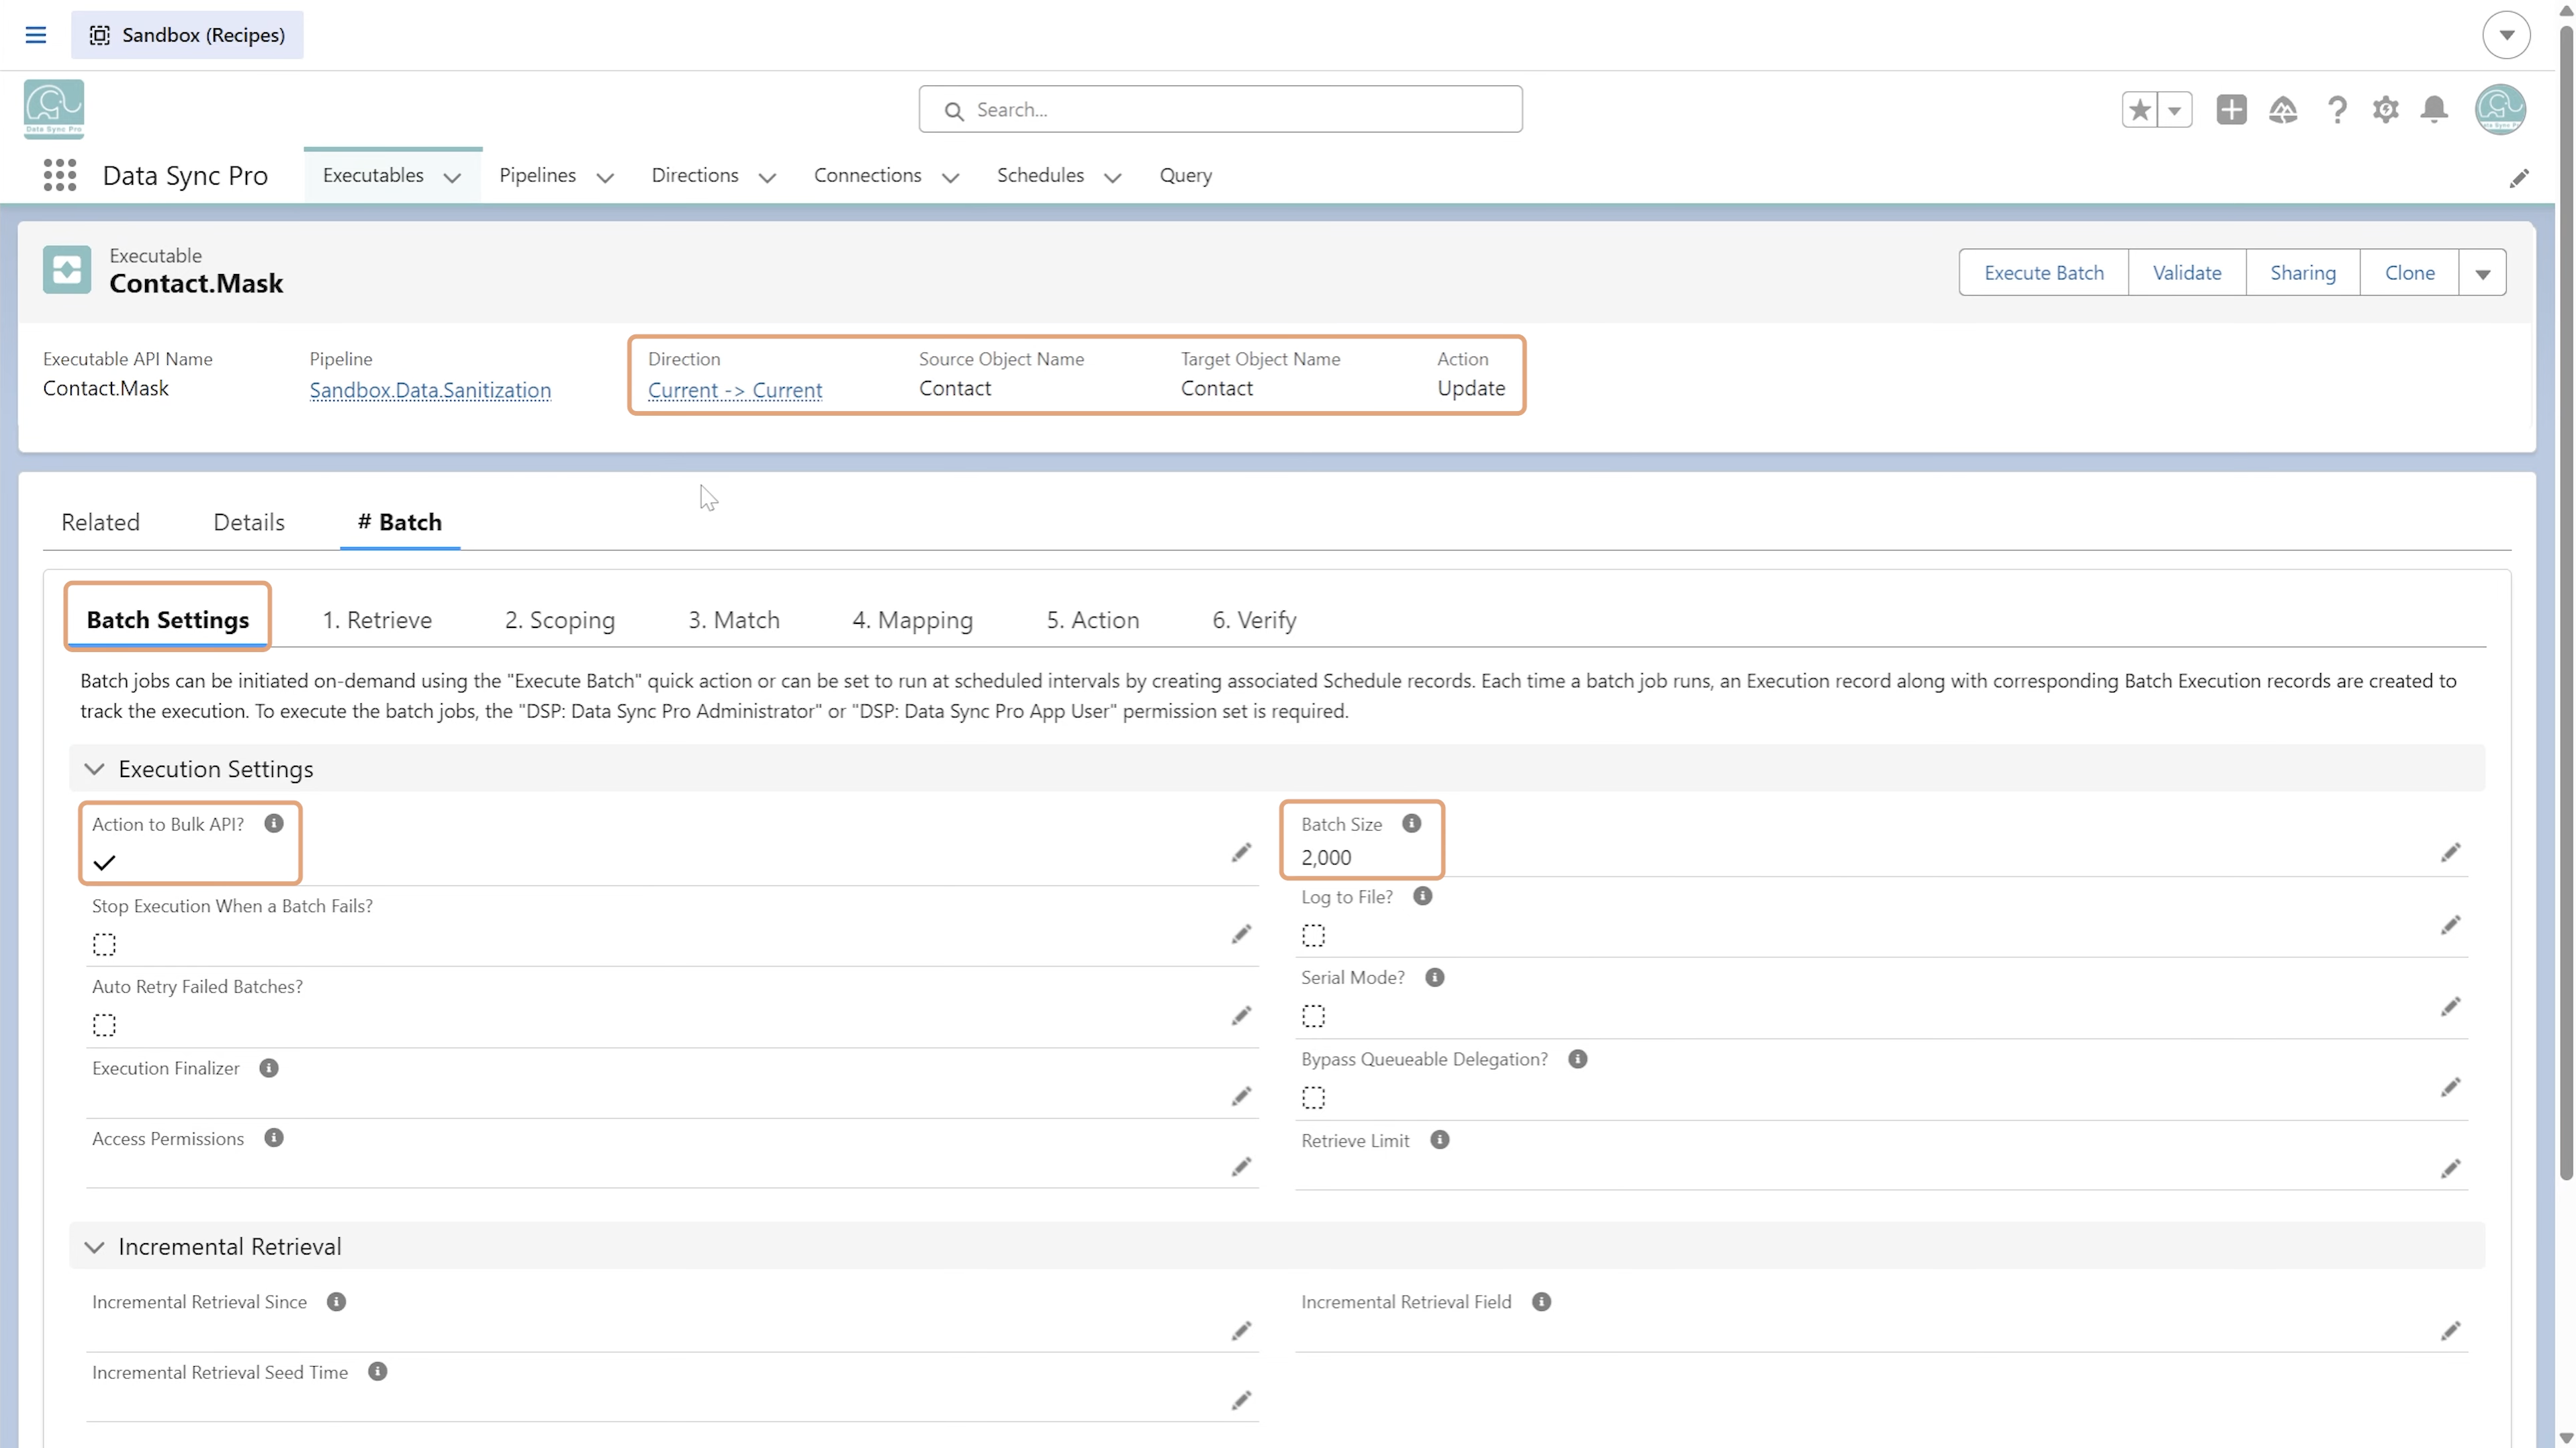This screenshot has height=1448, width=2576.
Task: Toggle Action to Bulk API checkbox
Action: [x=104, y=863]
